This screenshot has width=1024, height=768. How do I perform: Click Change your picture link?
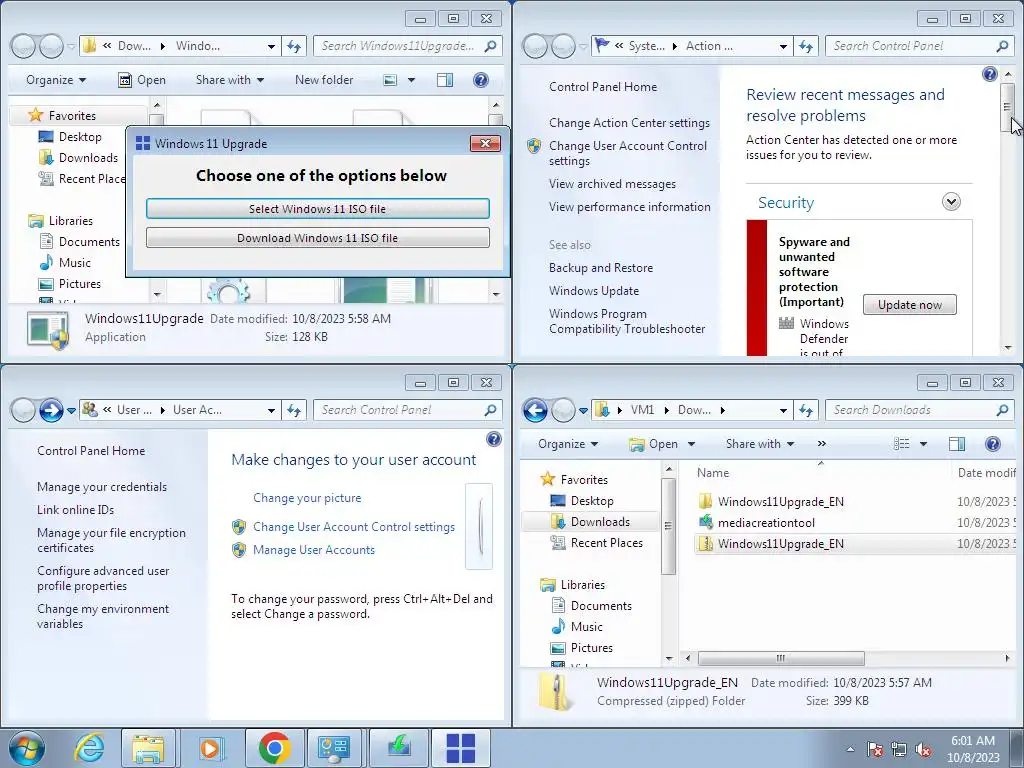(307, 498)
